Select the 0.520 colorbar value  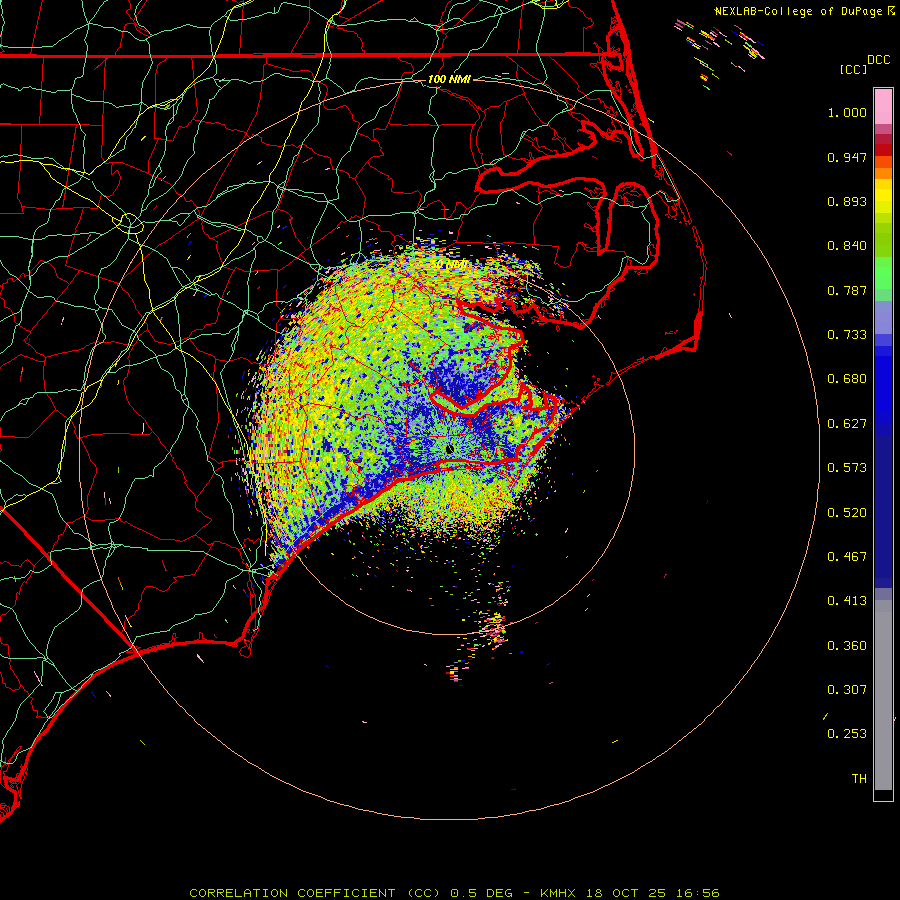coord(847,513)
